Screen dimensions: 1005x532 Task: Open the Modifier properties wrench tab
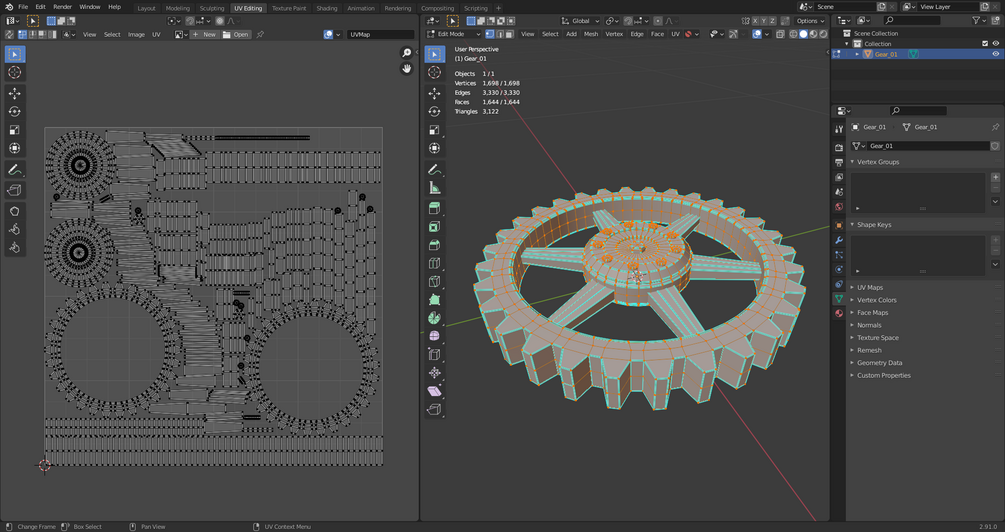(839, 240)
